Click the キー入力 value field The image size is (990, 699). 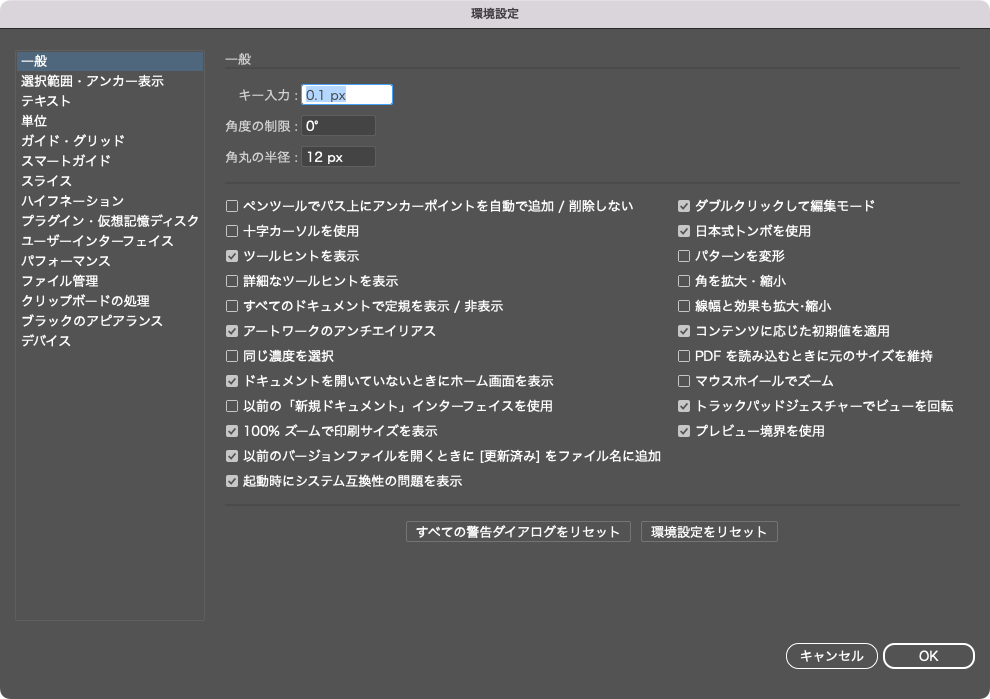(347, 95)
